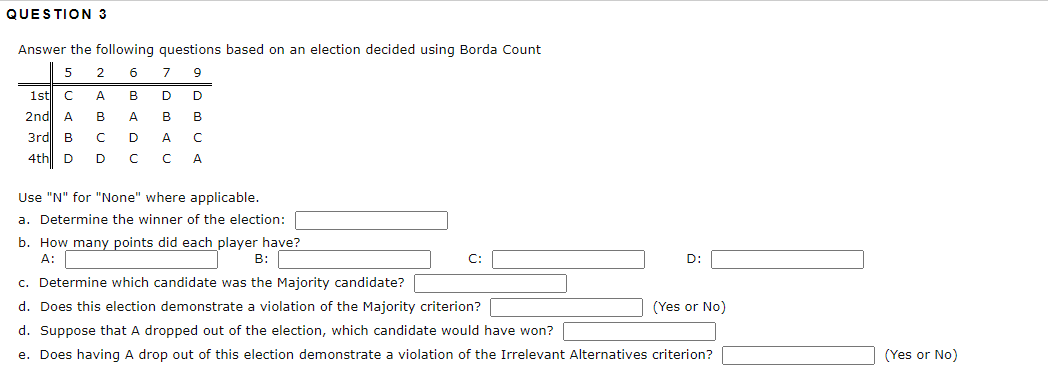
Task: Click the Use "N" for "None" instruction text
Action: 138,198
